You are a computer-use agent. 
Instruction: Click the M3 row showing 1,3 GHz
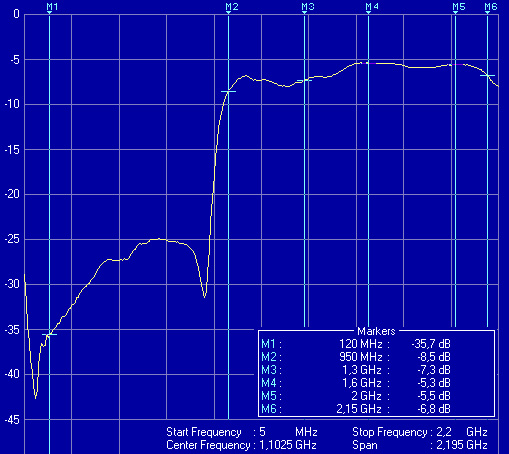tap(356, 370)
